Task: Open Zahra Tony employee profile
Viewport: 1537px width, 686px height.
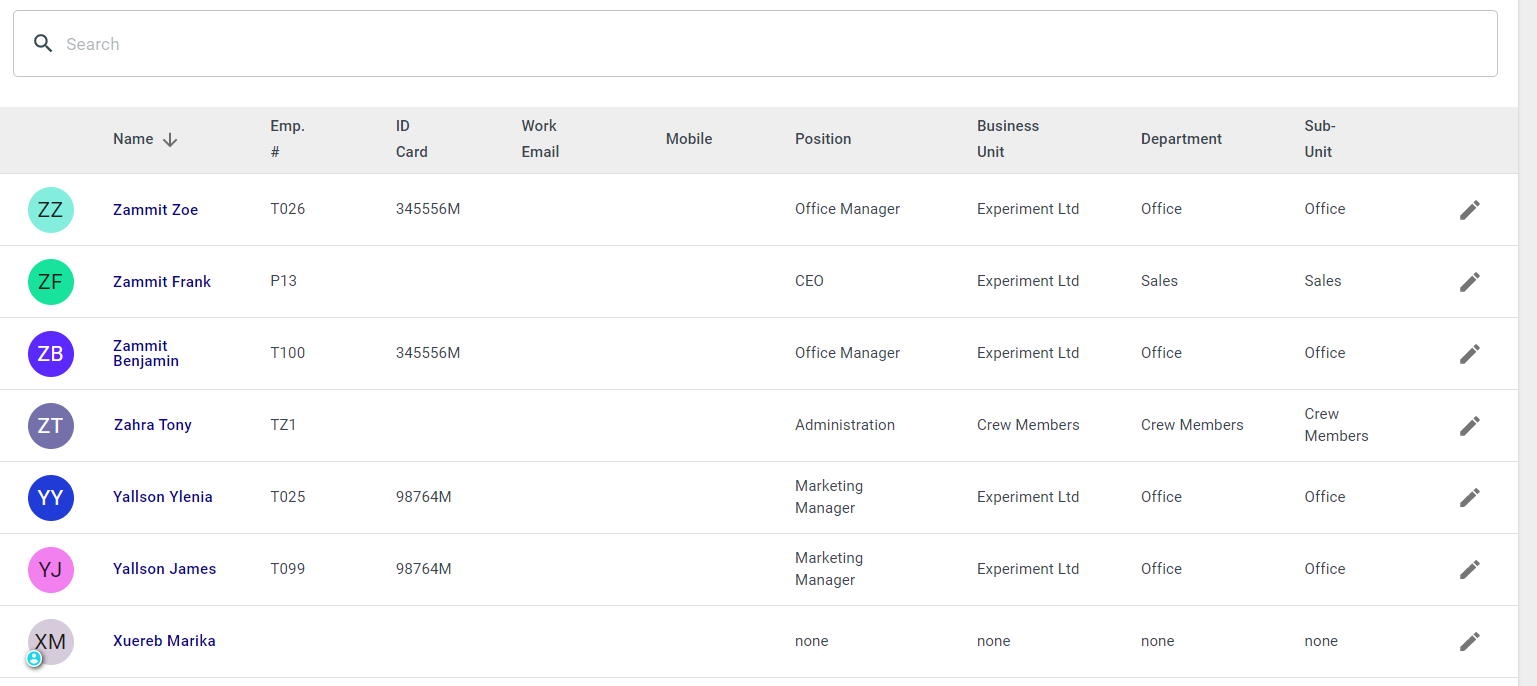Action: coord(153,425)
